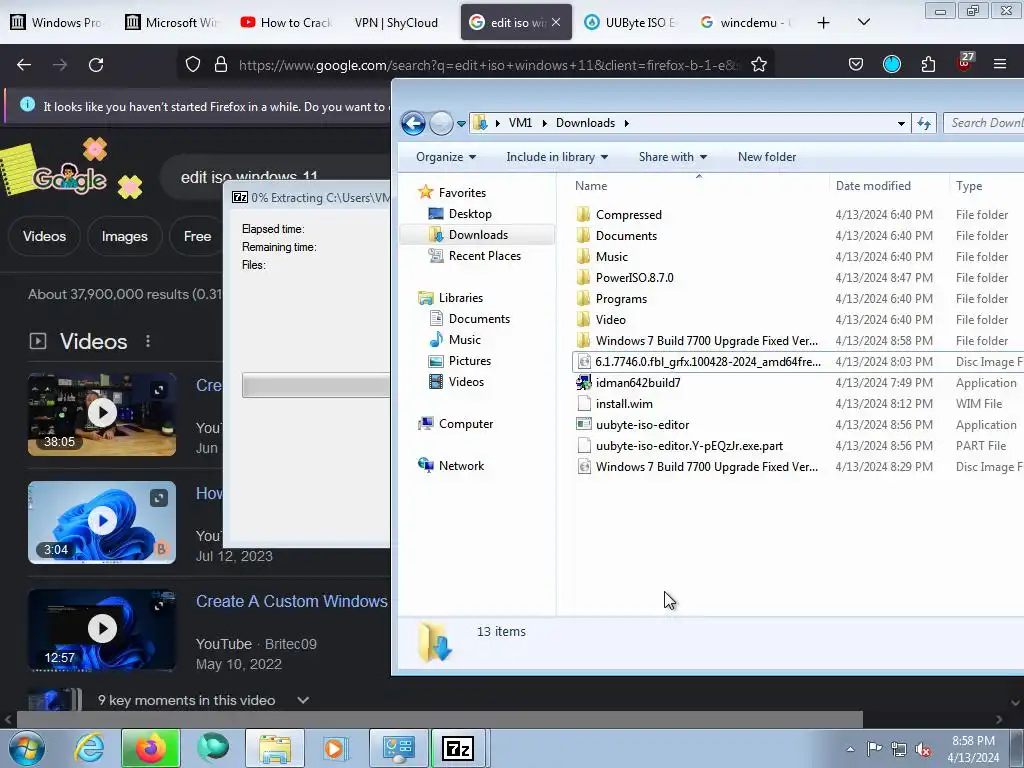Close the 'edit iso' Firefox tab
This screenshot has height=768, width=1024.
[556, 22]
